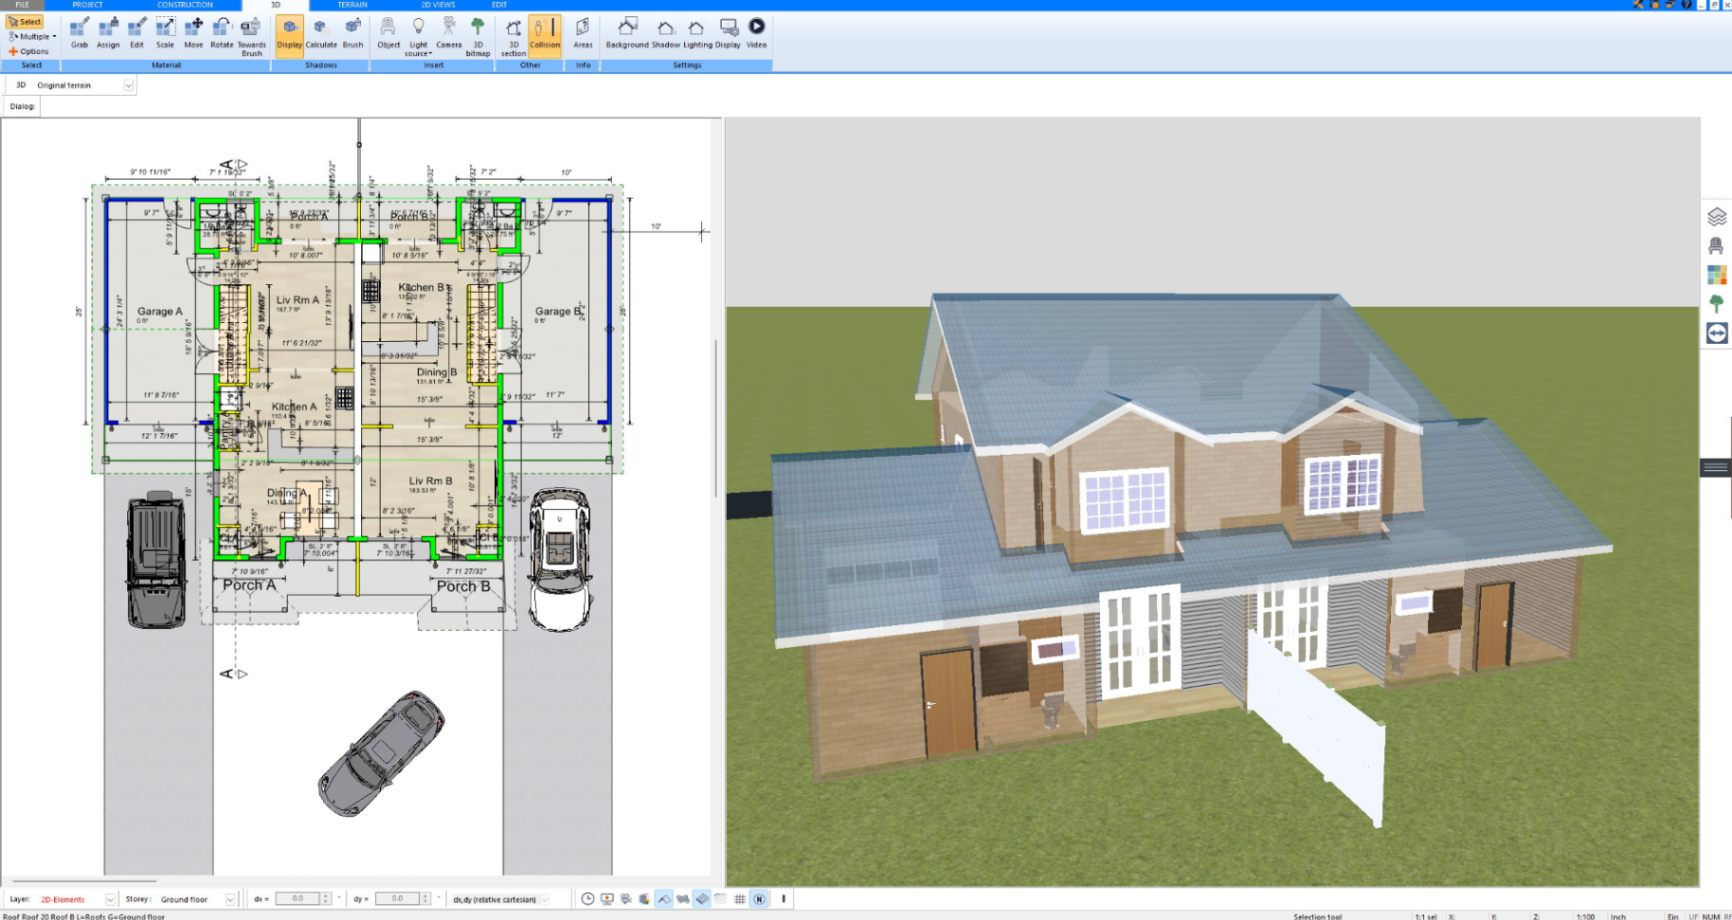Toggle the clock icon in bottom toolbar
1732x920 pixels.
click(588, 899)
